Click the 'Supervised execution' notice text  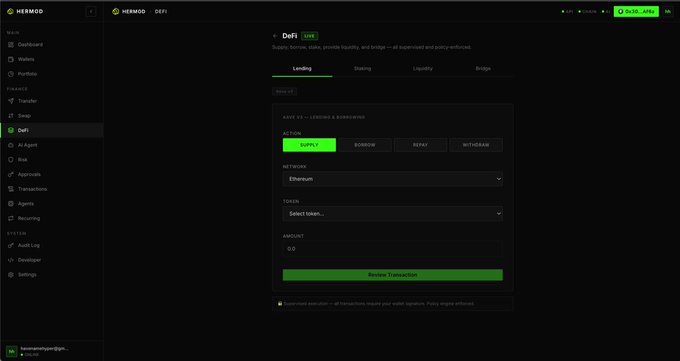tap(379, 304)
